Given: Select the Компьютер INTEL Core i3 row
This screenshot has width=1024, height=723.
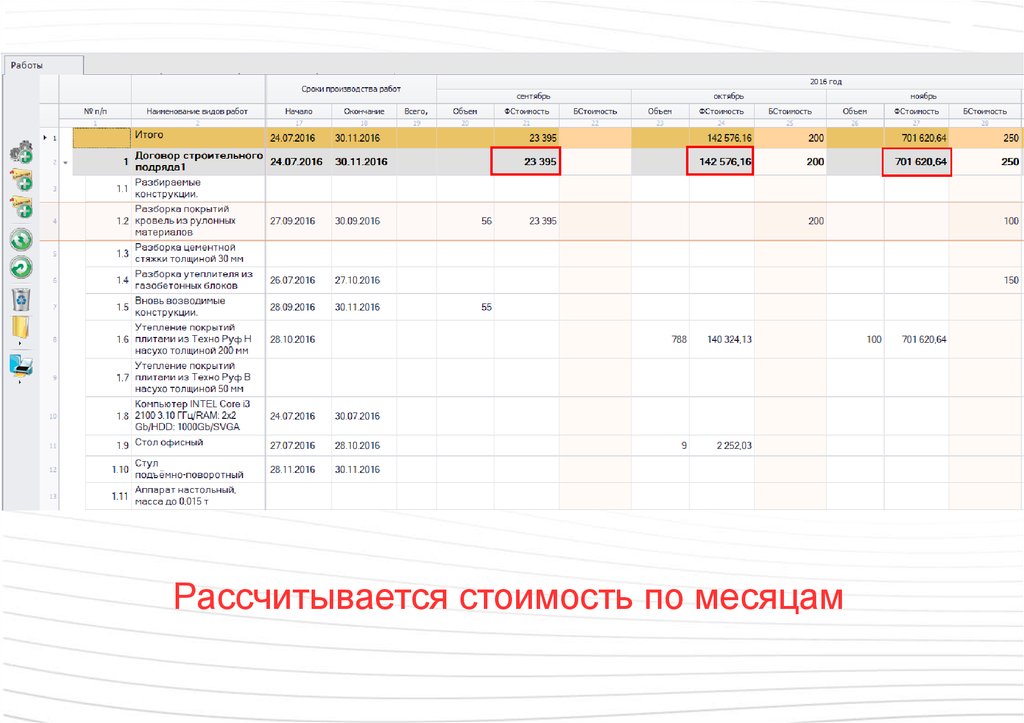Looking at the screenshot, I should (x=198, y=416).
